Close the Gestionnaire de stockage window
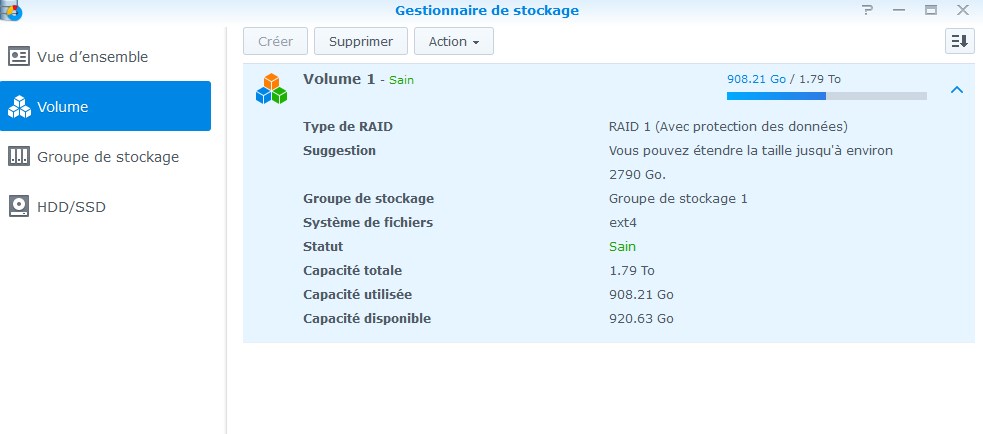This screenshot has height=434, width=983. pyautogui.click(x=963, y=9)
